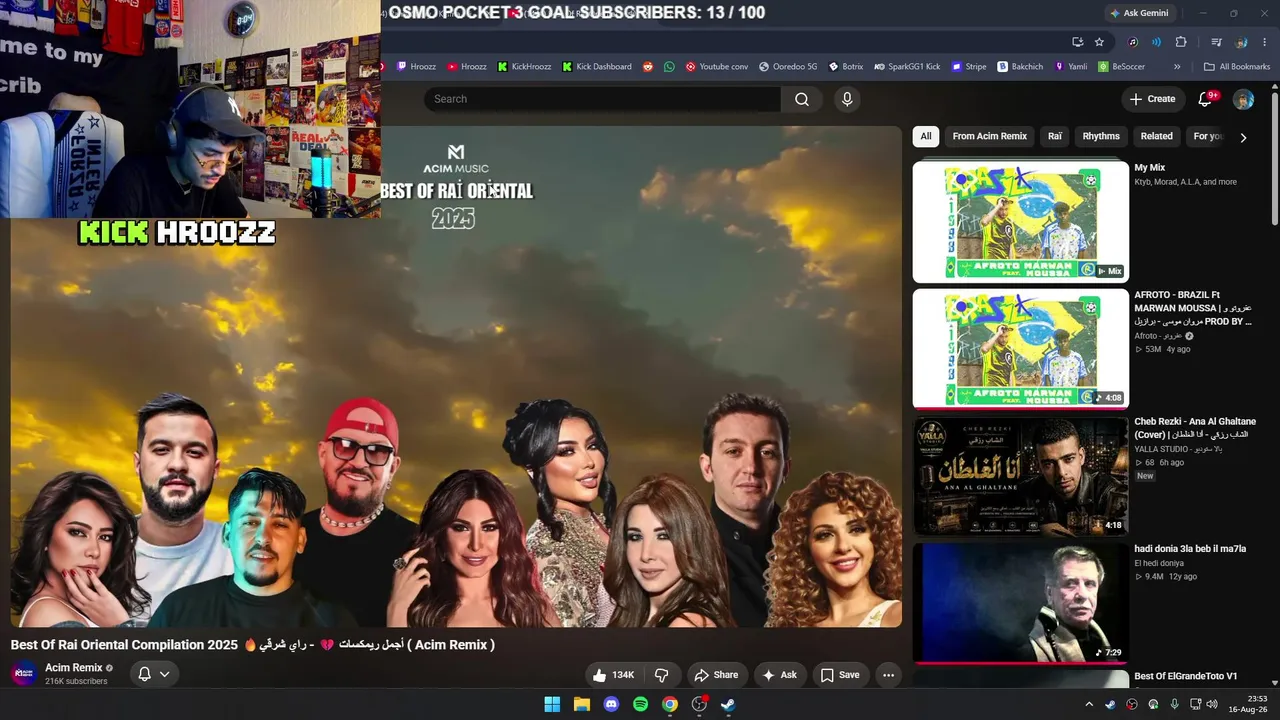Expand the bookmarks bar overflow chevron

[1177, 67]
